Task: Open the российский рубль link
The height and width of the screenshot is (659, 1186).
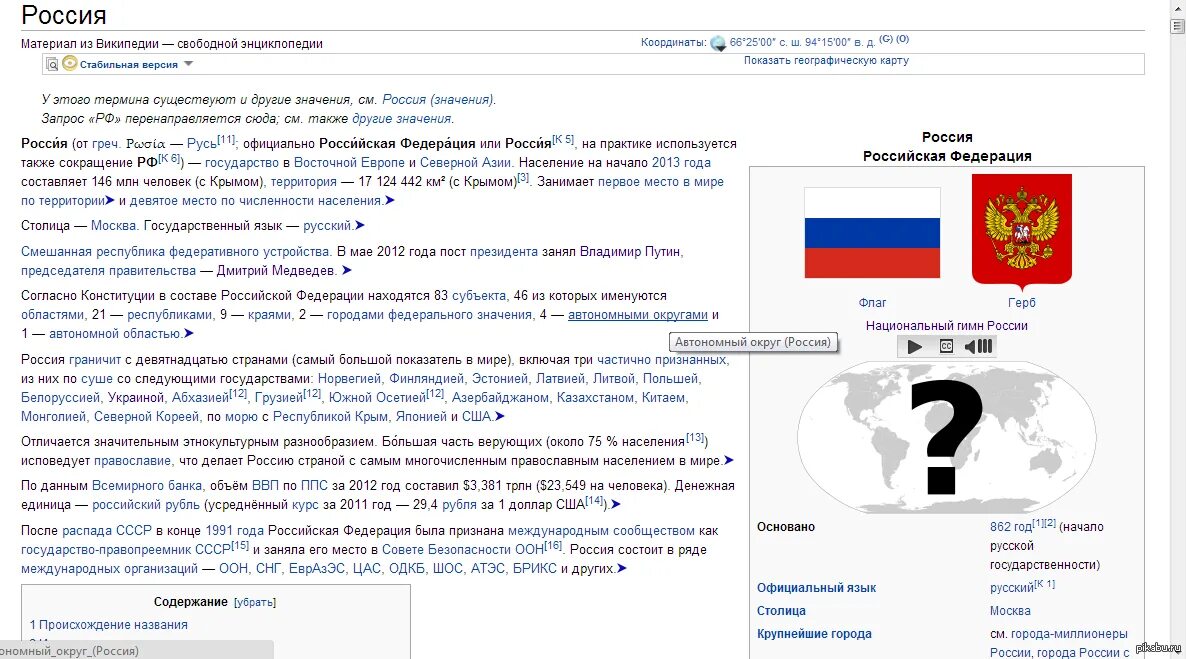Action: (146, 504)
